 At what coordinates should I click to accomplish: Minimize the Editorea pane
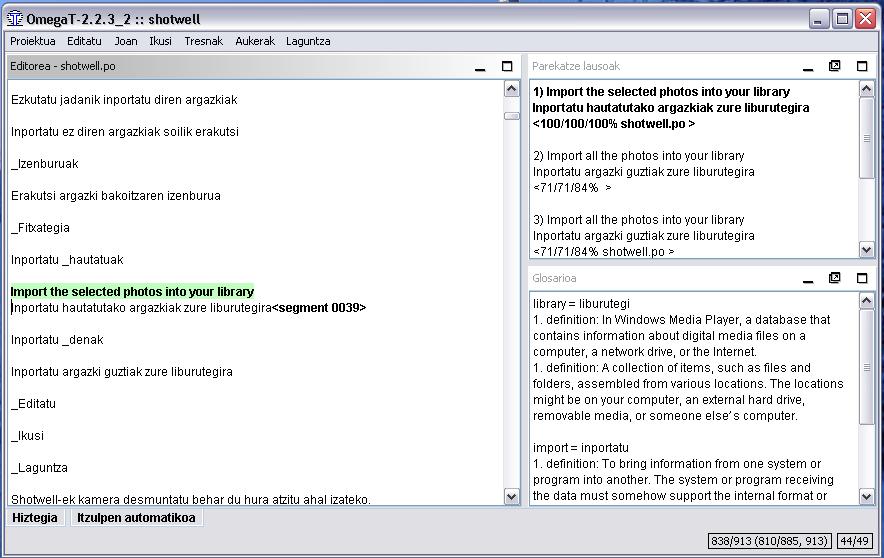point(480,67)
